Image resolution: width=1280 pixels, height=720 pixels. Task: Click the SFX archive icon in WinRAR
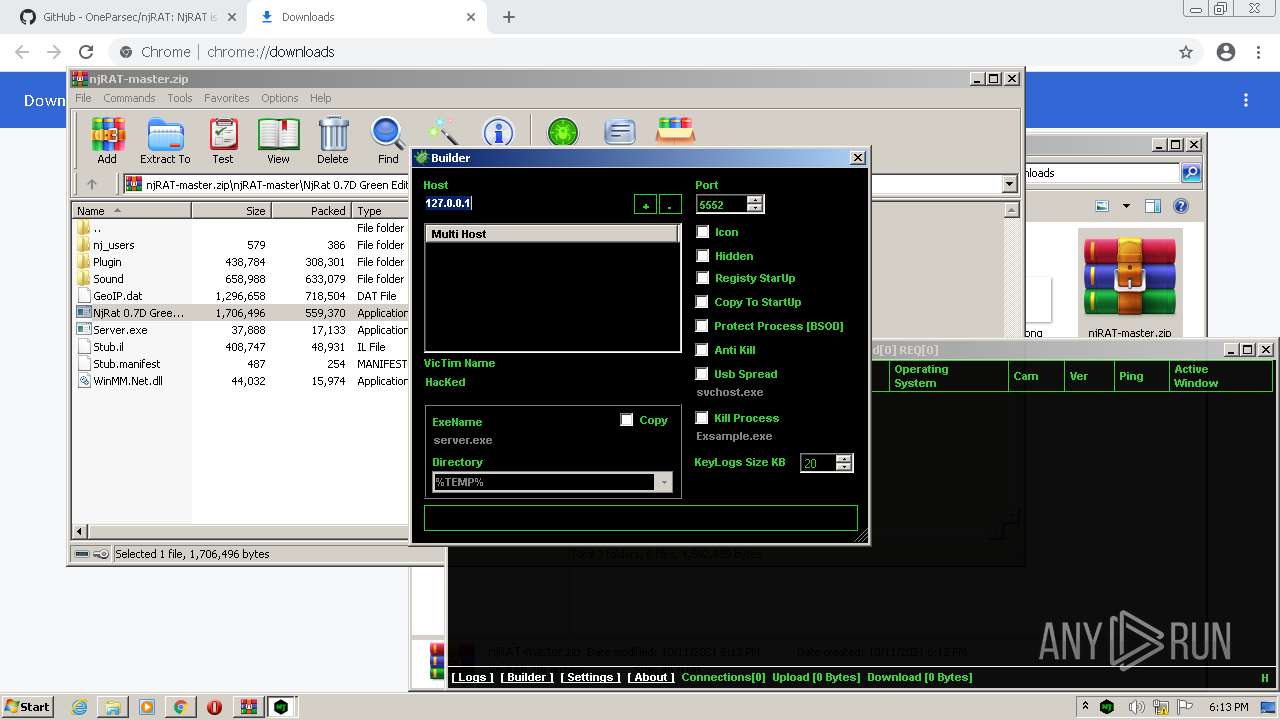675,131
